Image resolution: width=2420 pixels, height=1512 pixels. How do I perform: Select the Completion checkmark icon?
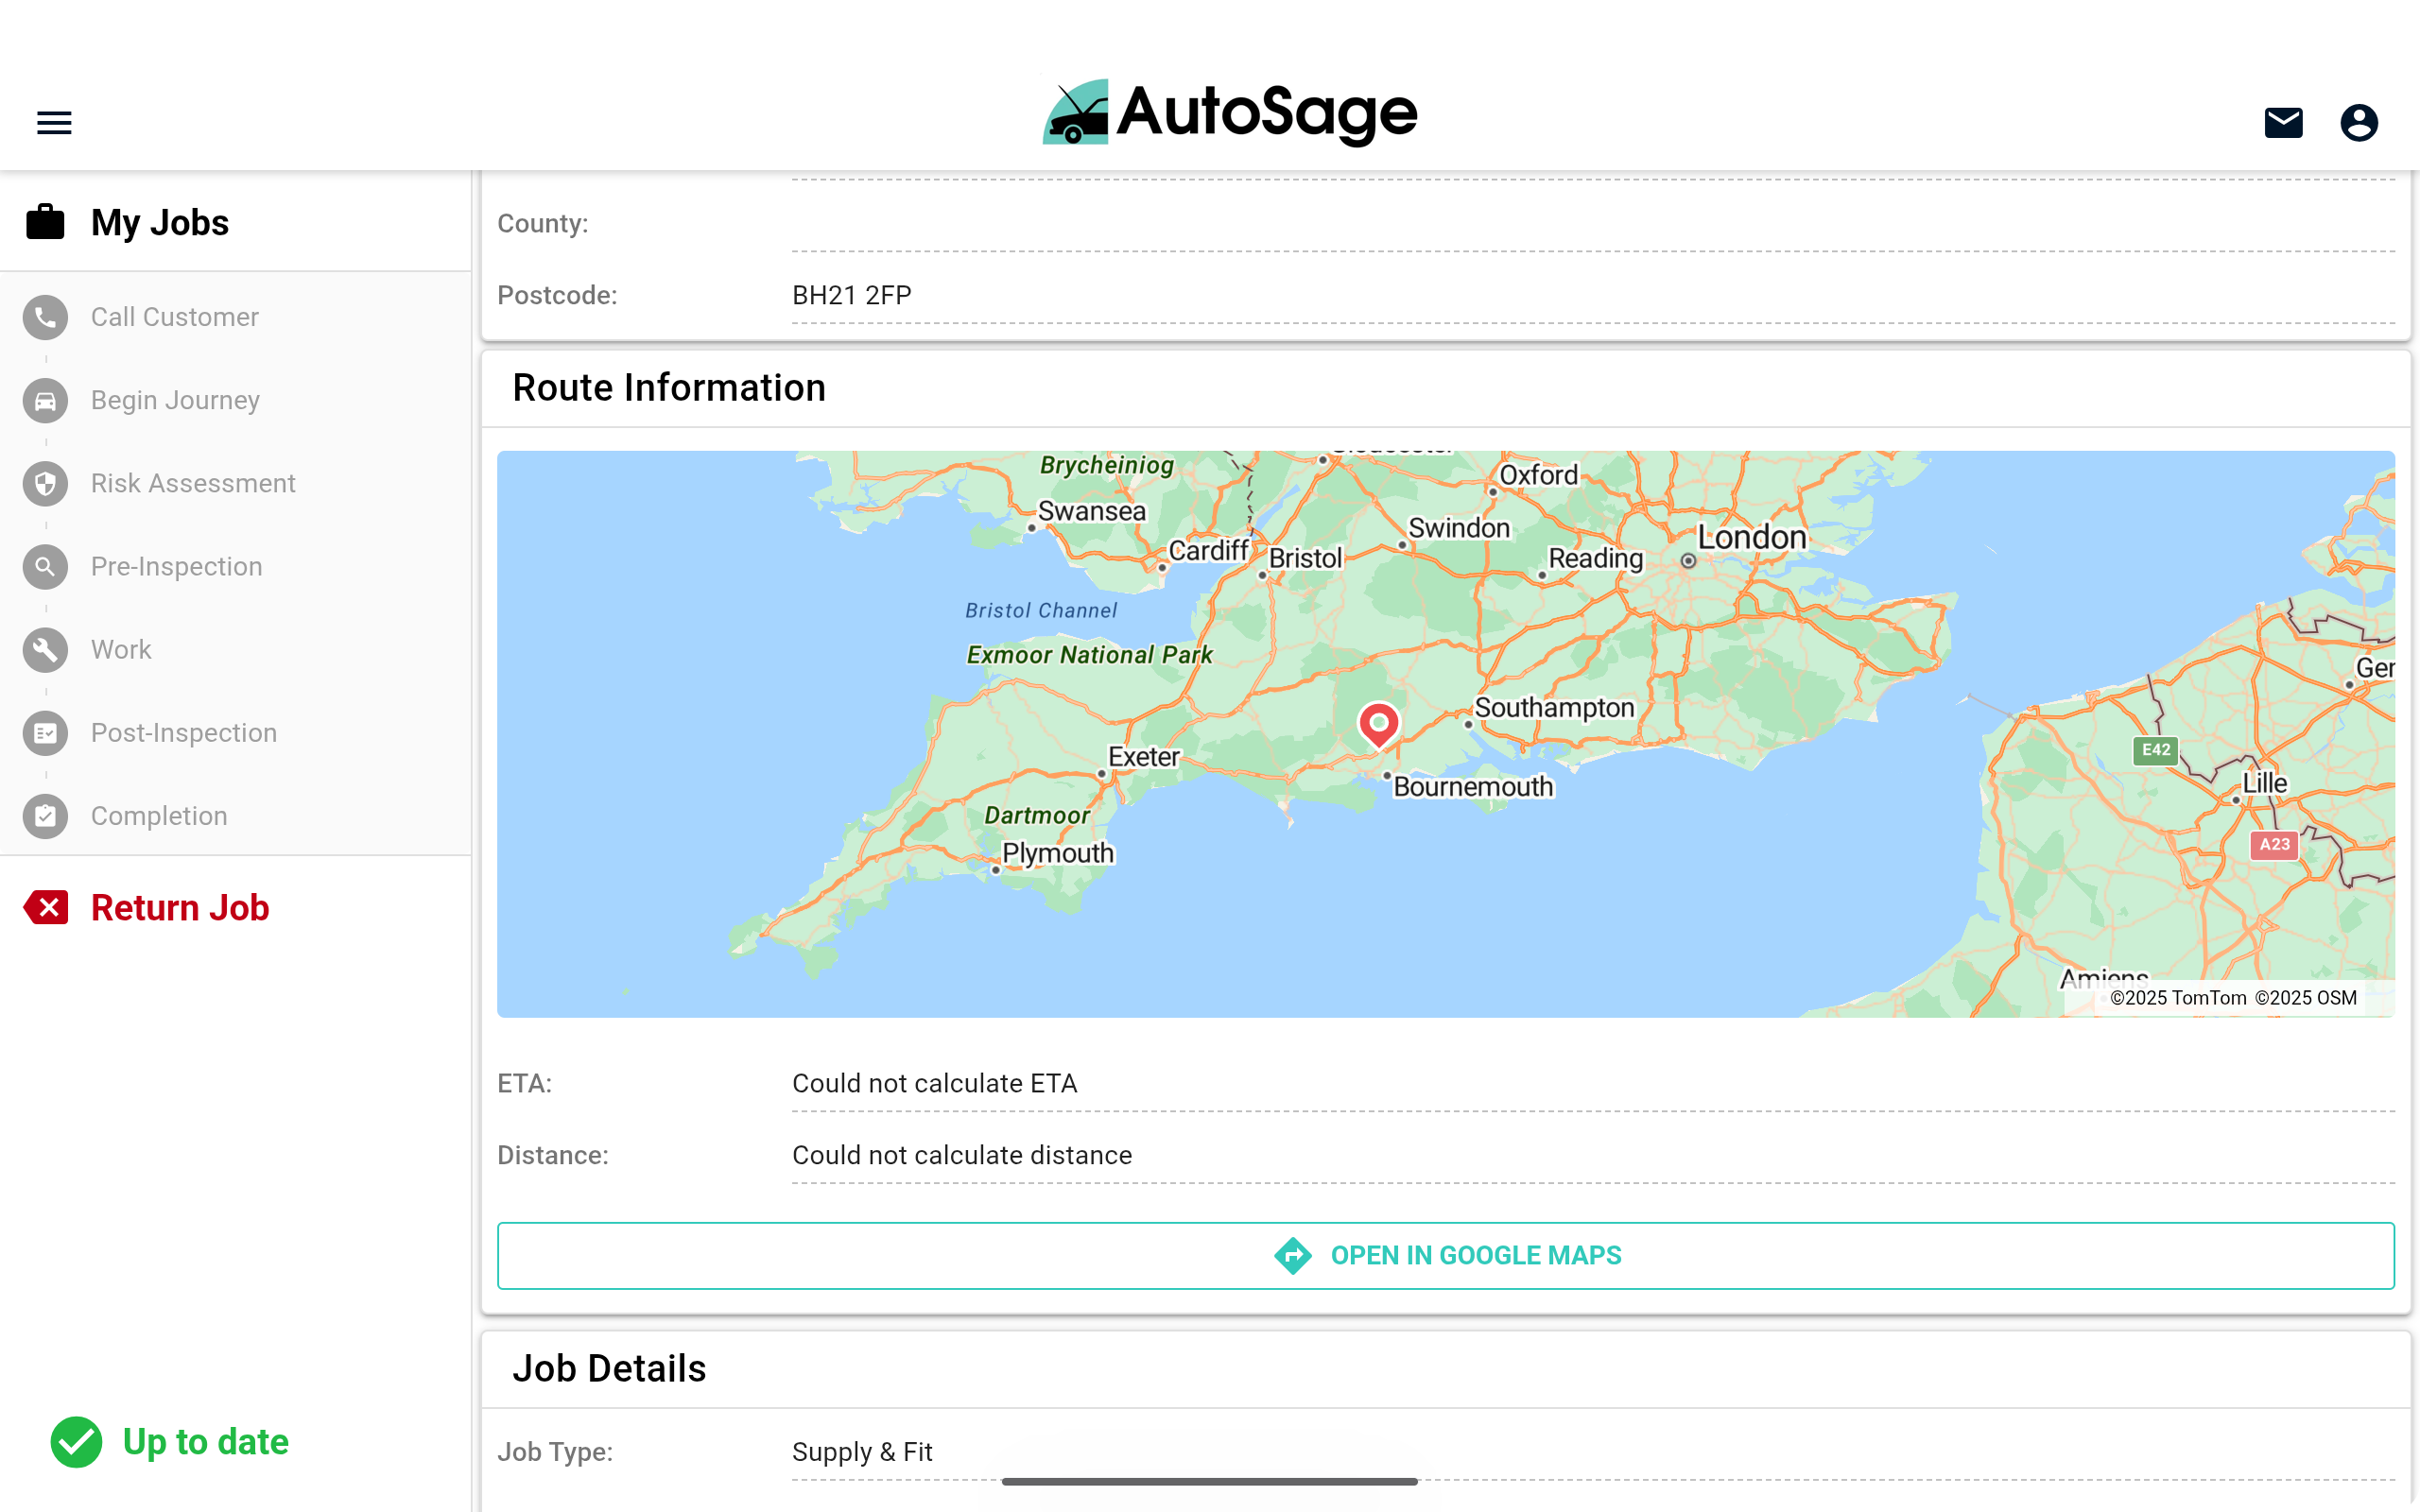click(x=45, y=815)
